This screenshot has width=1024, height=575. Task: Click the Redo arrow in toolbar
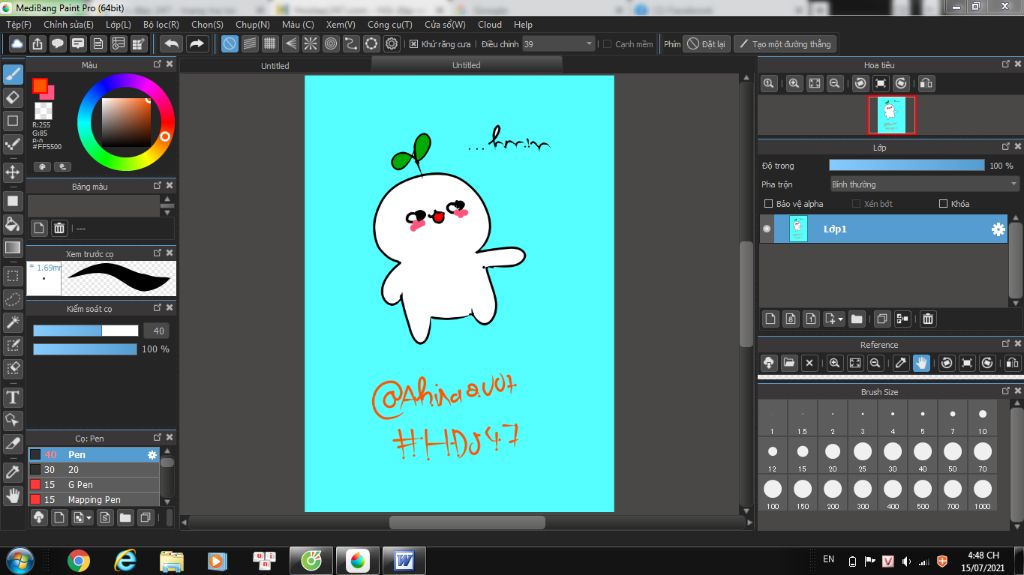(x=197, y=44)
